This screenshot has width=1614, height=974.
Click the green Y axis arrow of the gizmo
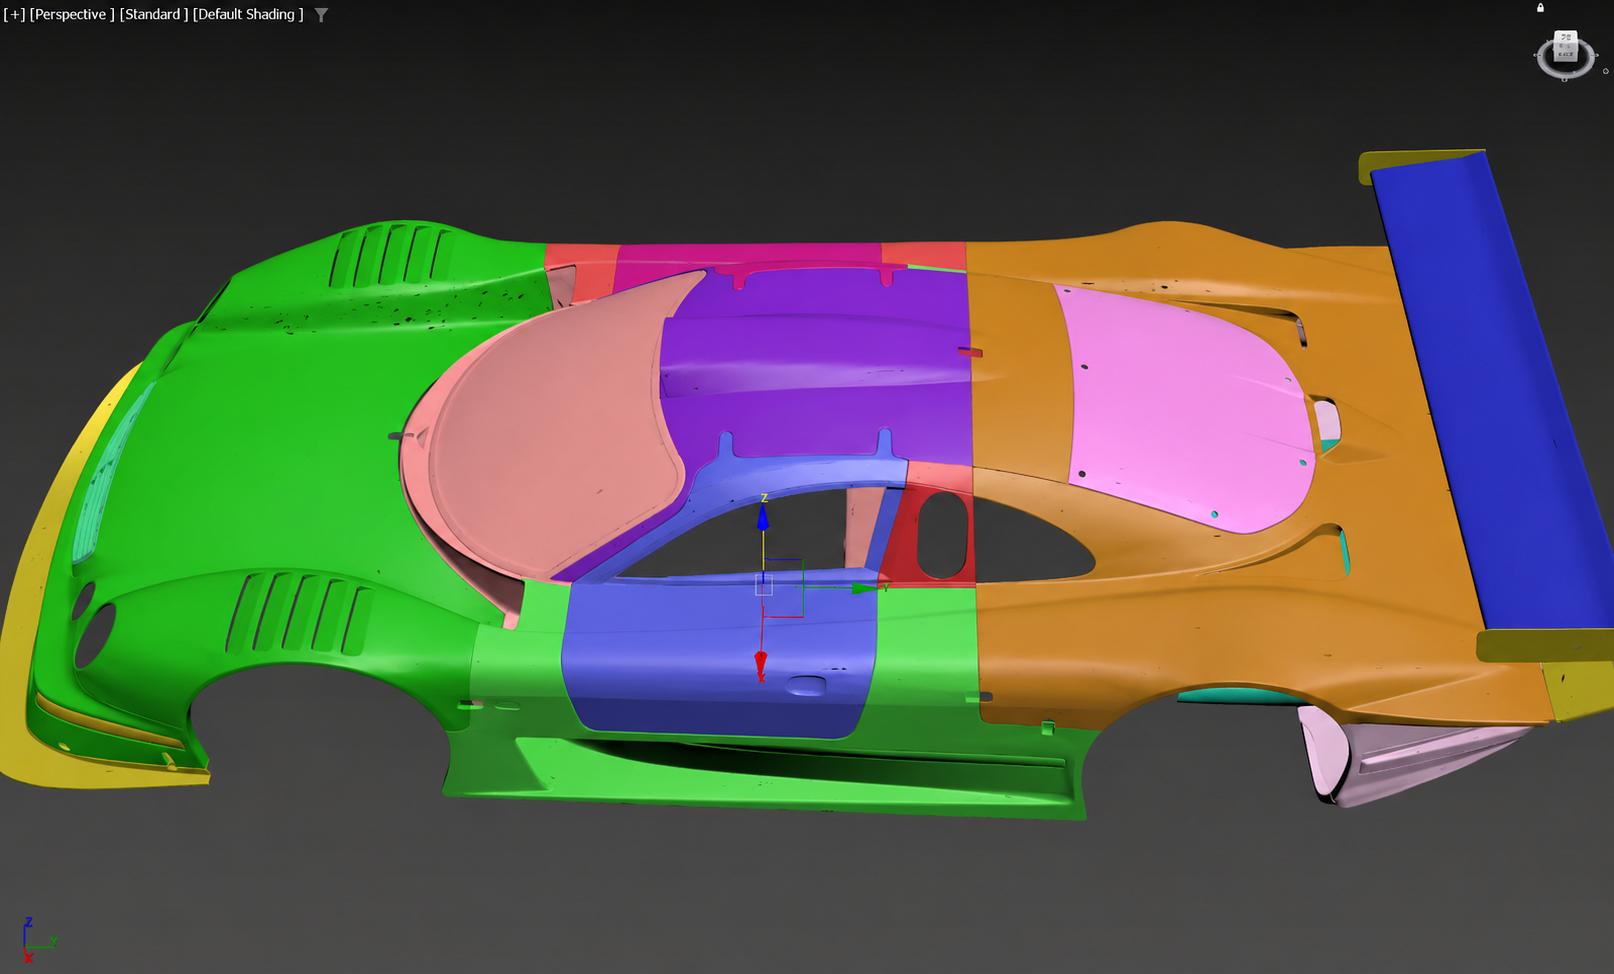click(x=864, y=589)
